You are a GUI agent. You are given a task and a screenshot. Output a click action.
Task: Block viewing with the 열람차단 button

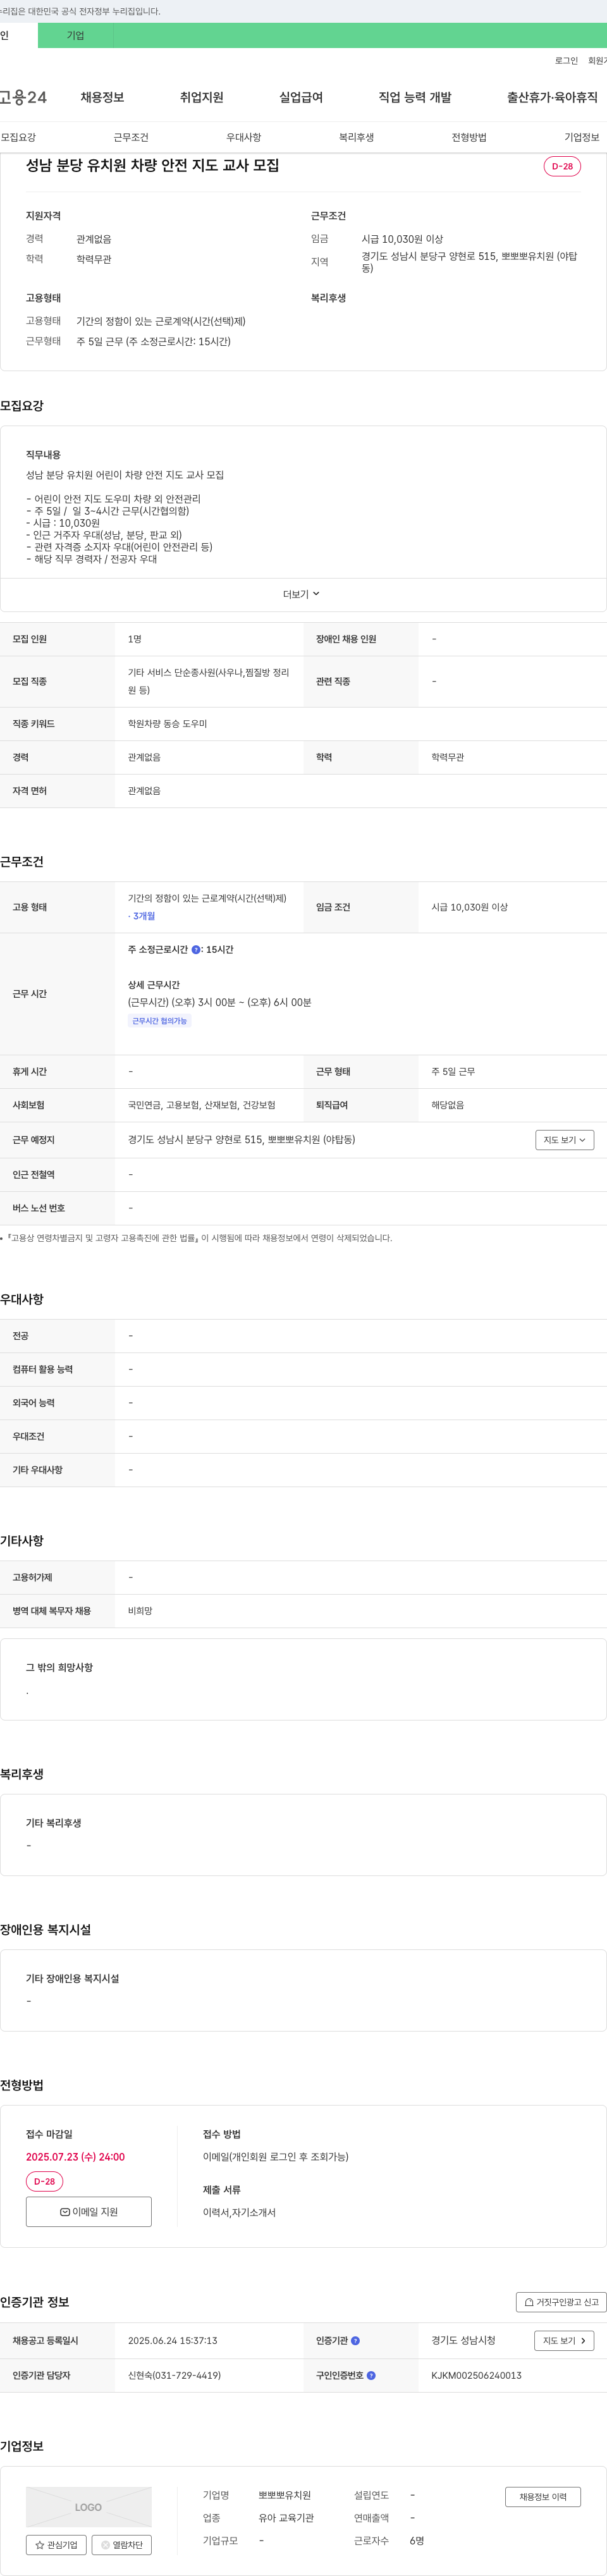pos(122,2545)
